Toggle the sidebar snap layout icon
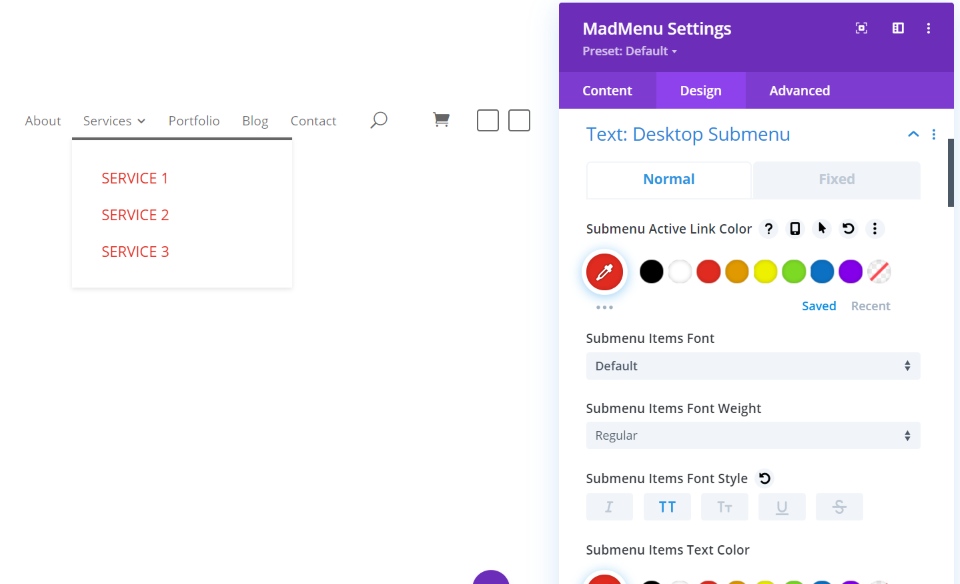The height and width of the screenshot is (584, 960). click(898, 28)
